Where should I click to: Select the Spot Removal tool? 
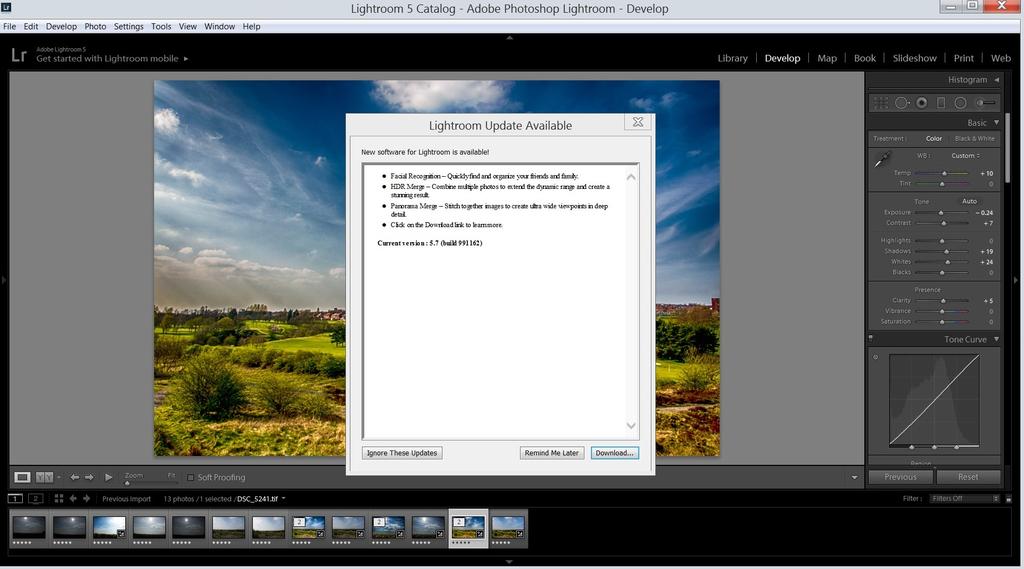tap(902, 103)
